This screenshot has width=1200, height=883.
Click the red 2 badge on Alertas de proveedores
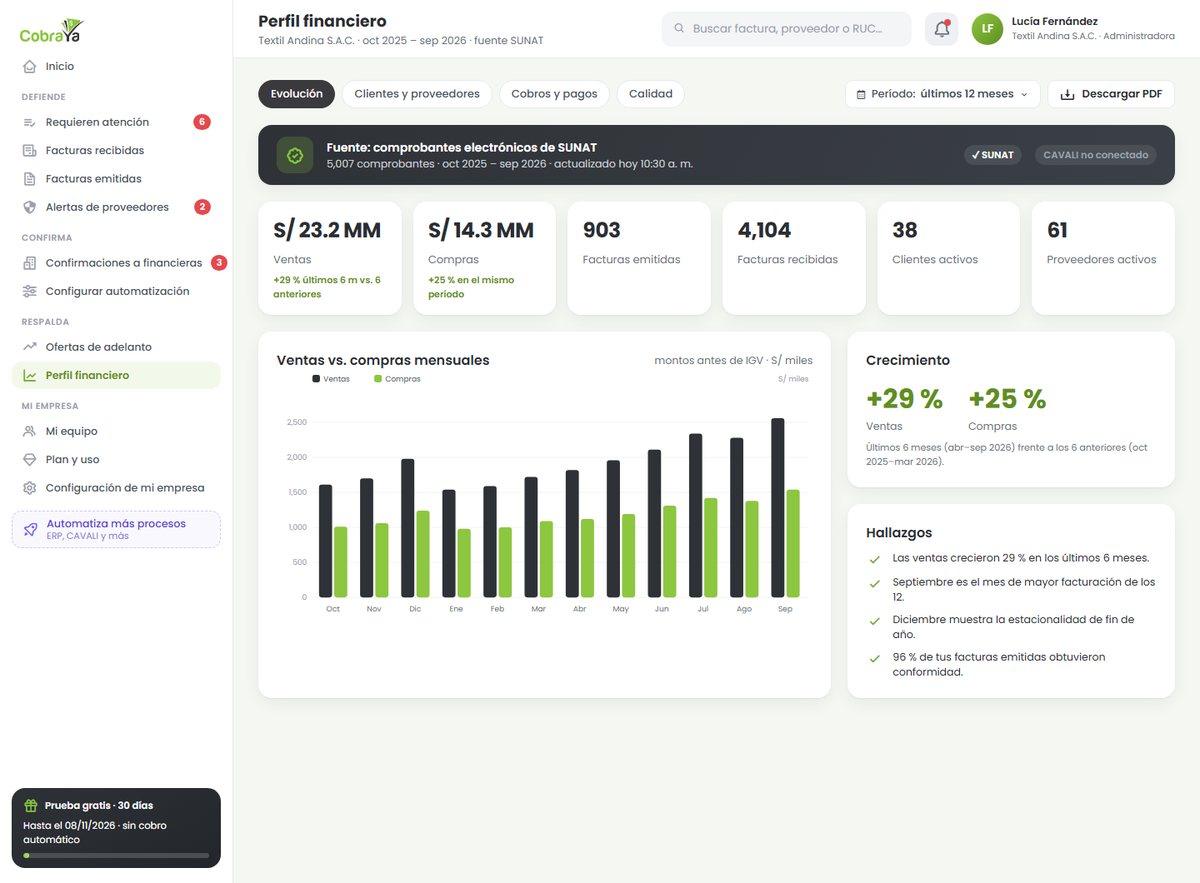point(202,207)
